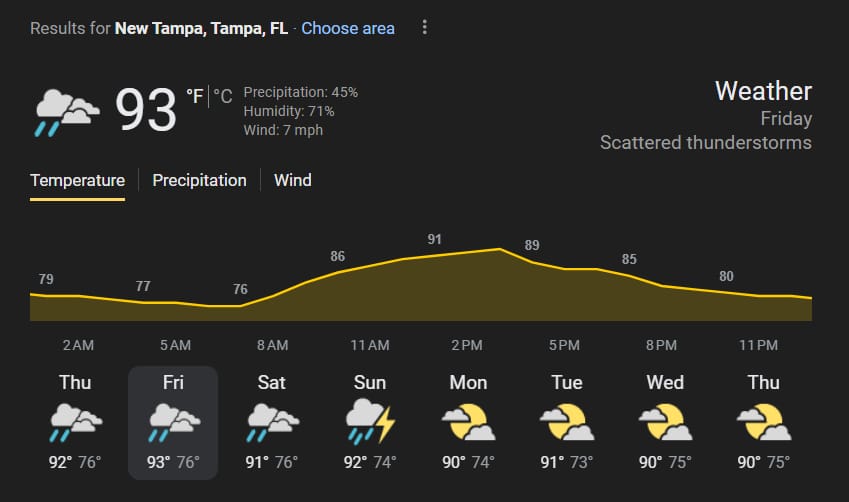The height and width of the screenshot is (502, 849).
Task: Select the highlighted Fri forecast day
Action: [173, 422]
